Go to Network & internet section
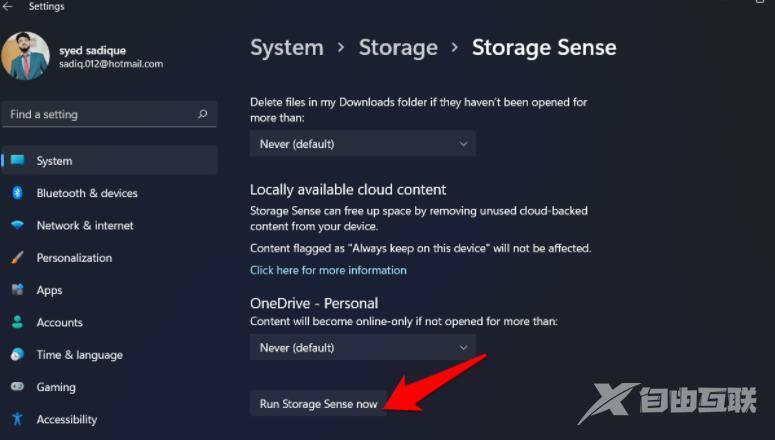 85,226
